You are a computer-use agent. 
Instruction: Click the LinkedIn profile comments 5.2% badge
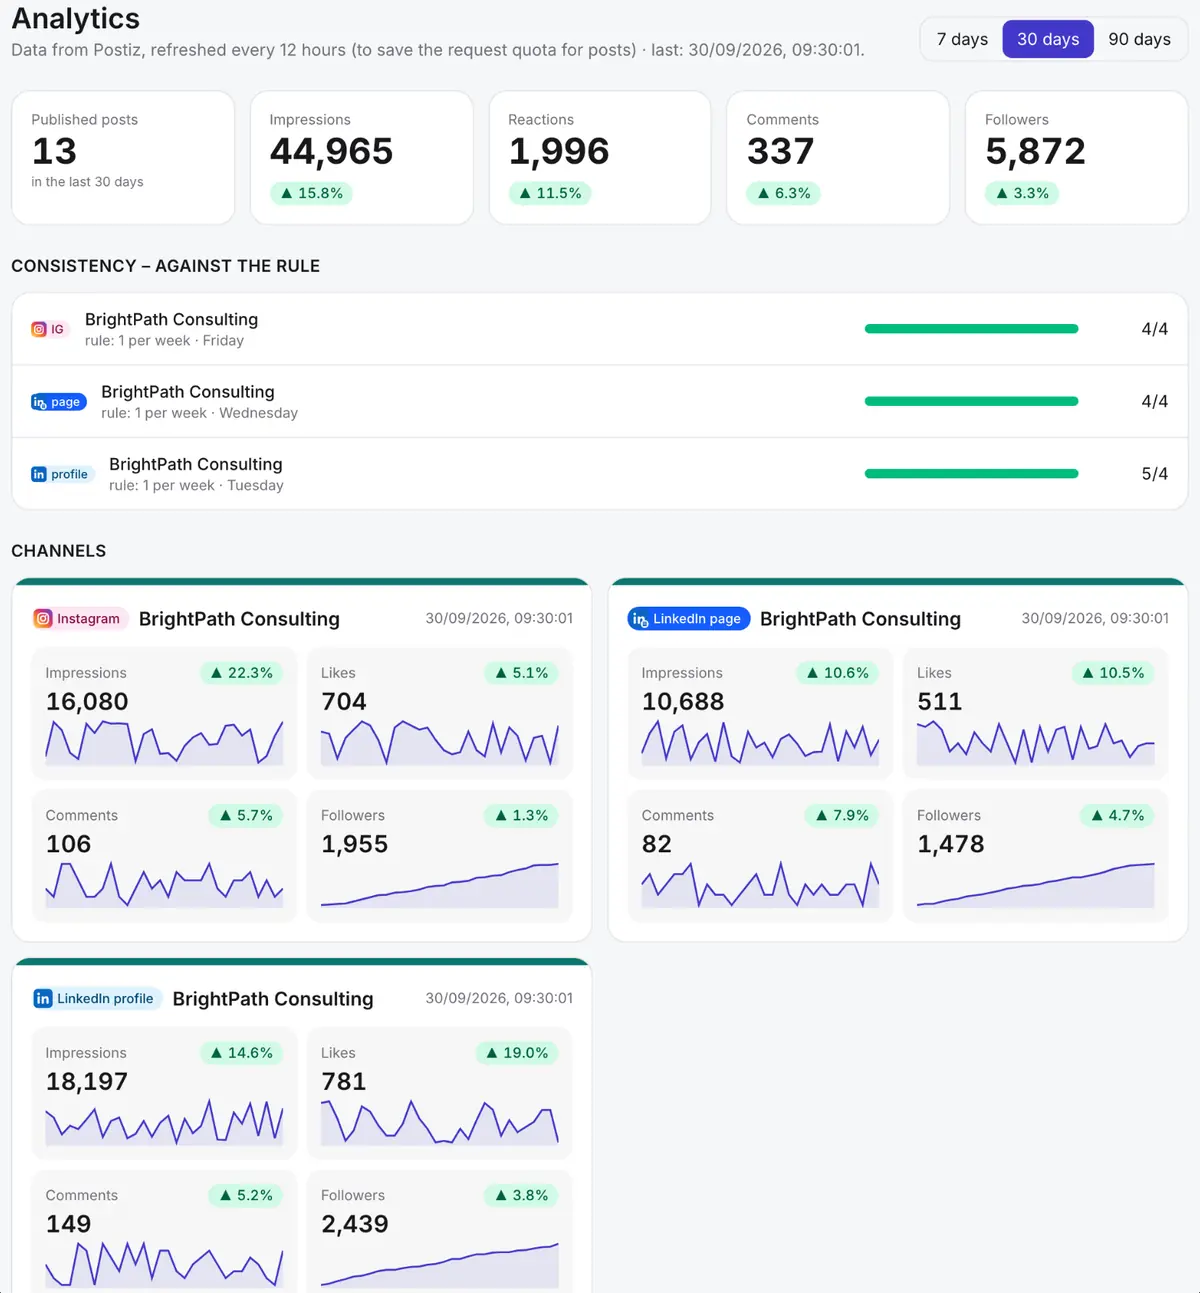pos(246,1196)
